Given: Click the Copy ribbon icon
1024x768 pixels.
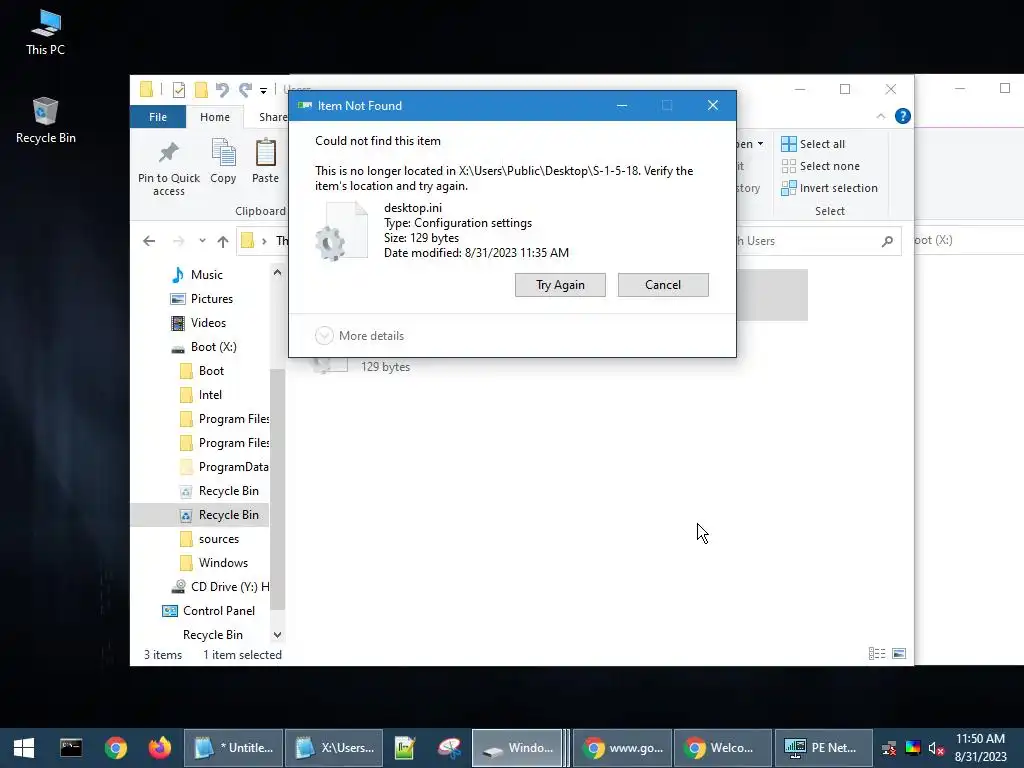Looking at the screenshot, I should point(223,161).
